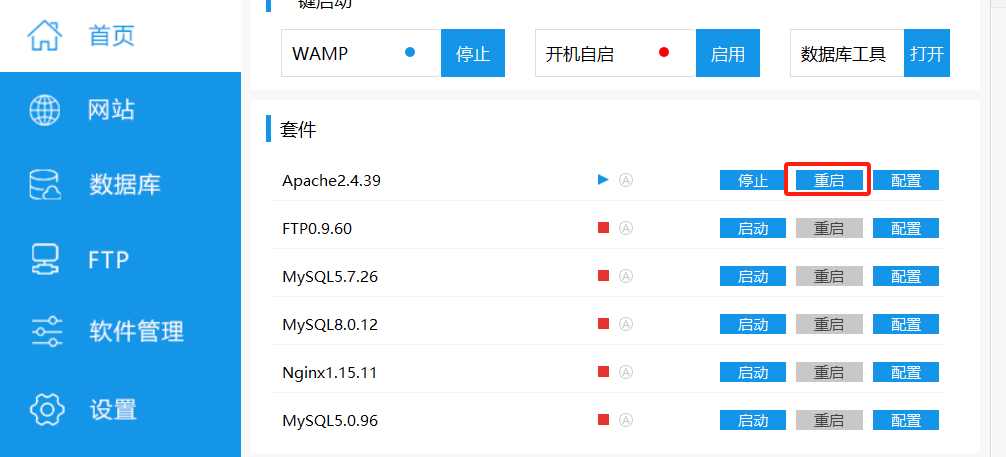
Task: Click the 套件 section heading
Action: click(x=298, y=130)
